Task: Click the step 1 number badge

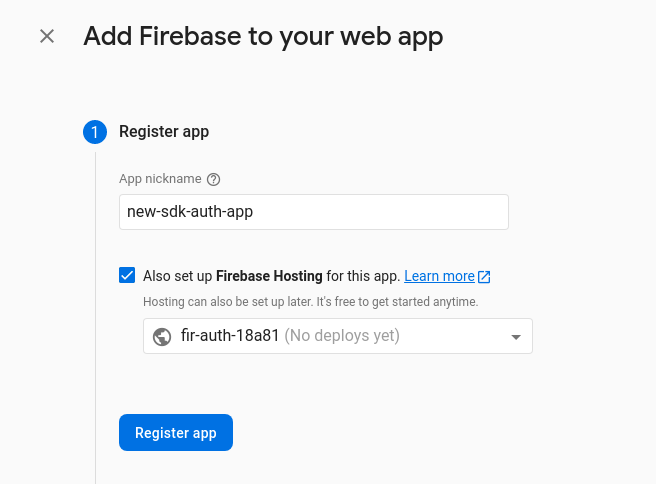Action: [x=95, y=132]
